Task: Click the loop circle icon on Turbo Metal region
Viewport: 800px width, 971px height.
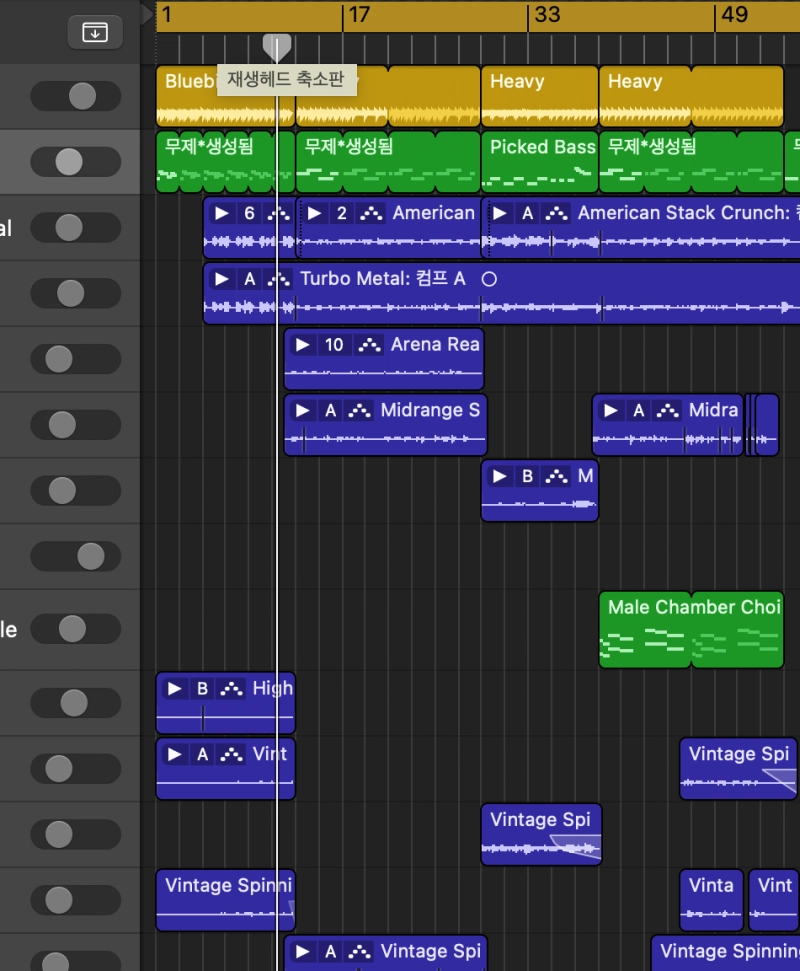Action: [x=489, y=279]
